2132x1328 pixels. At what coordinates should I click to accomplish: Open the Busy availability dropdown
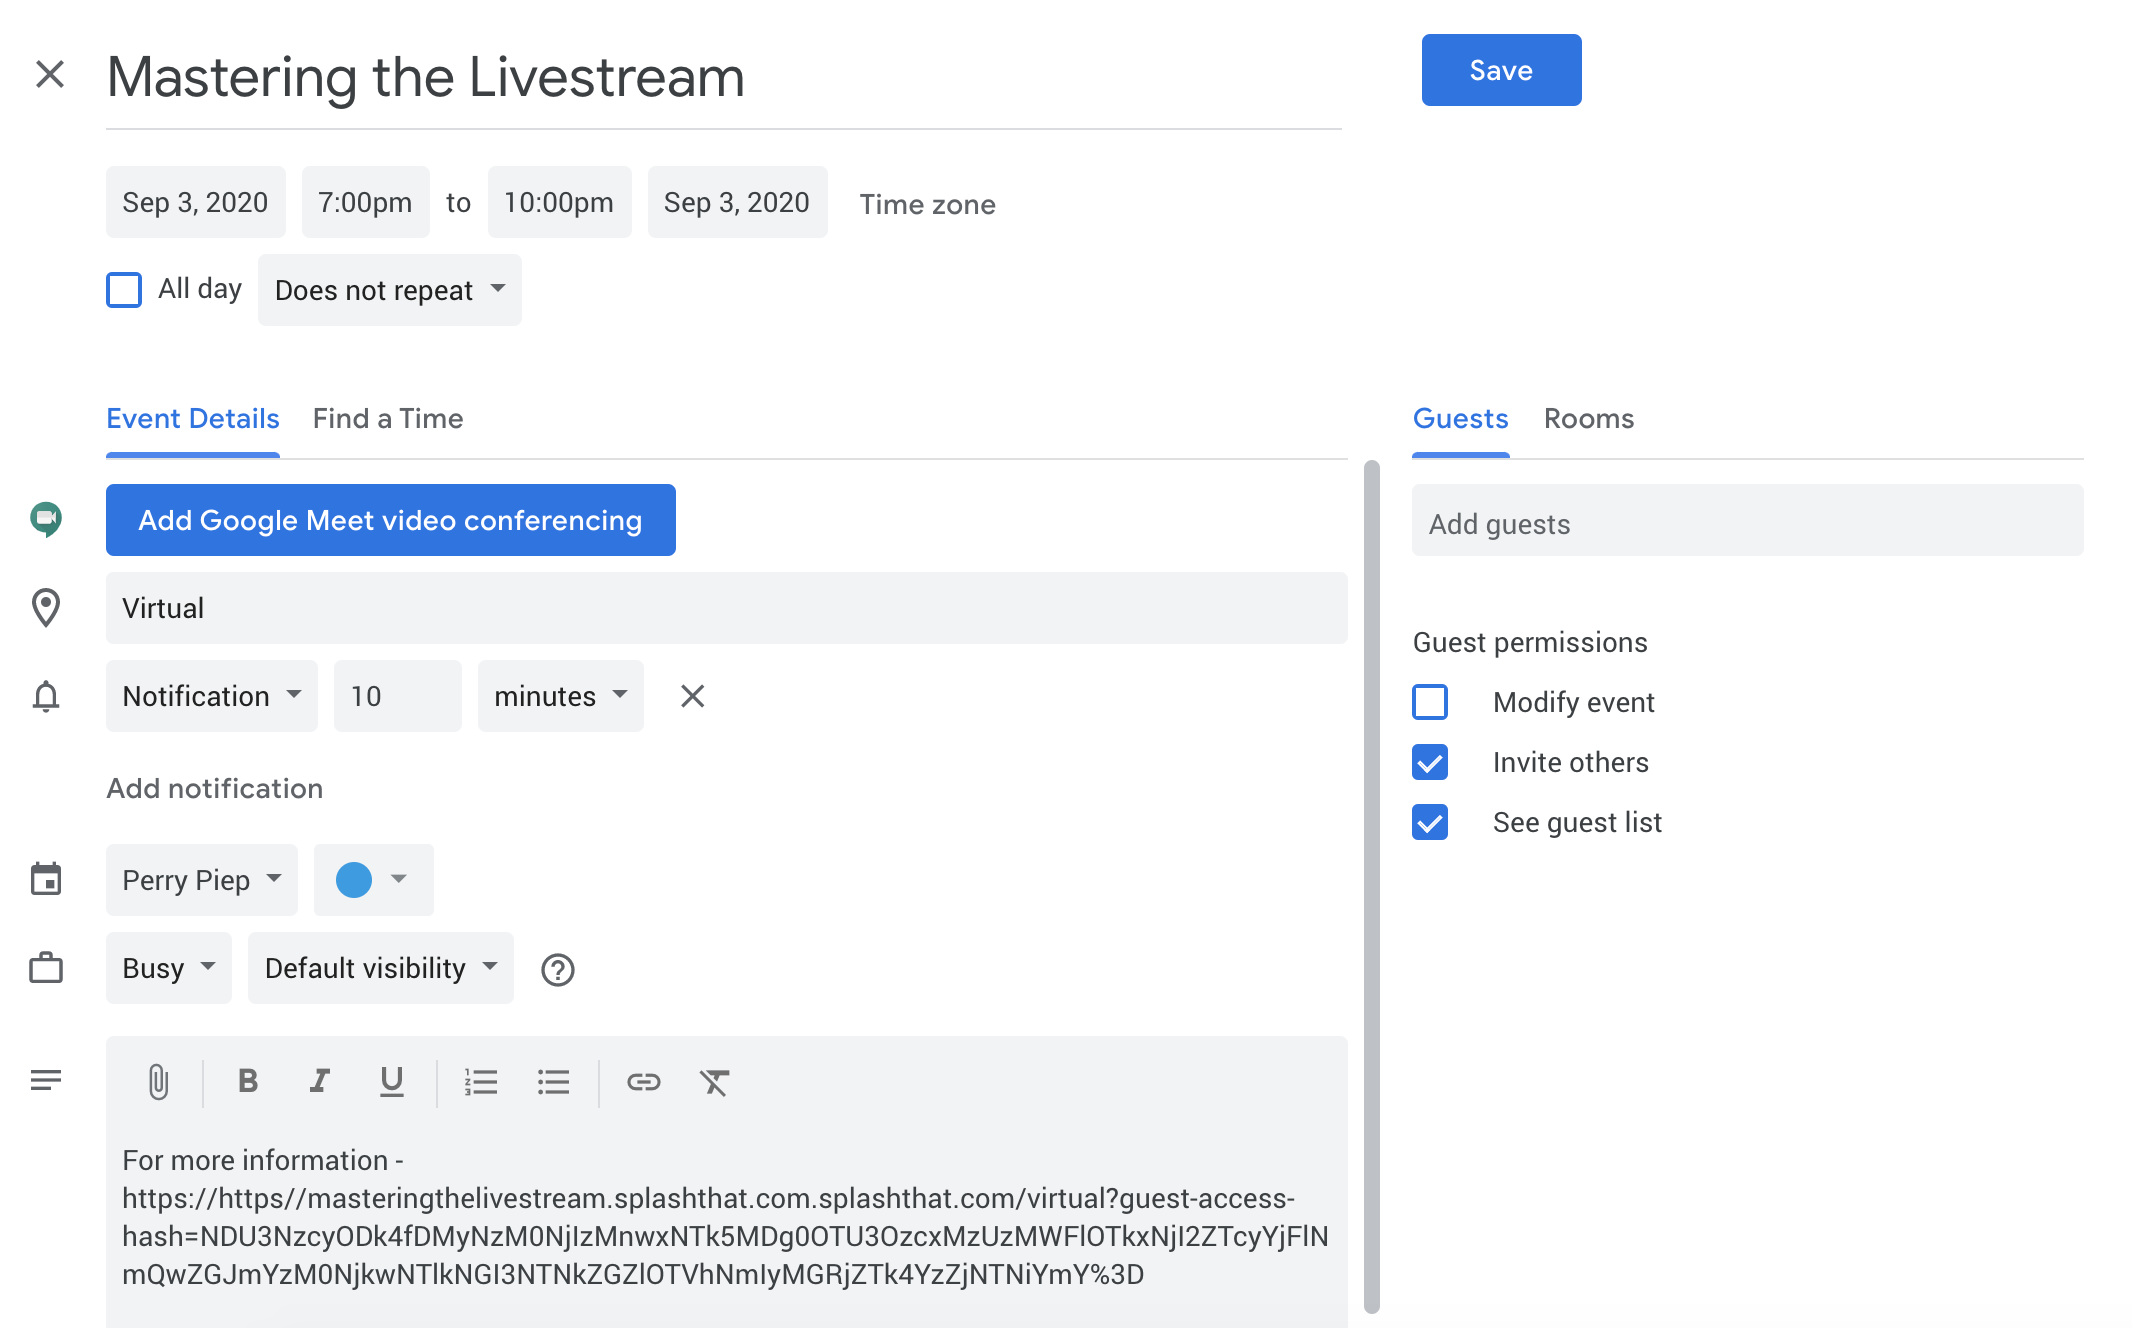point(169,968)
